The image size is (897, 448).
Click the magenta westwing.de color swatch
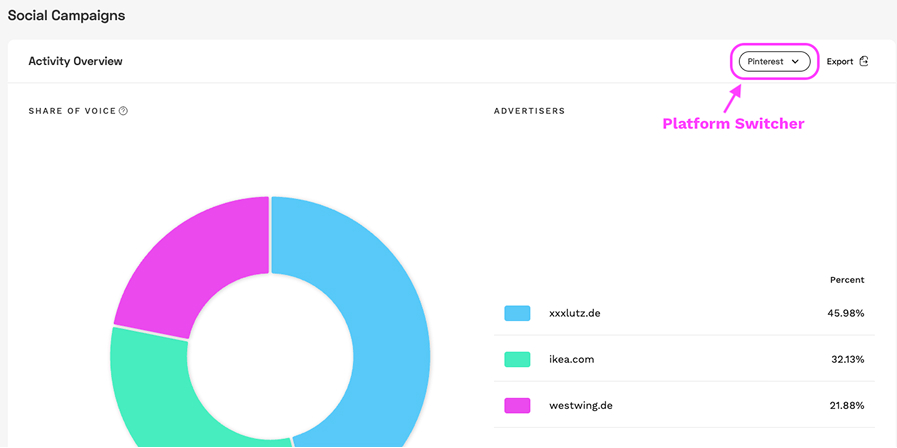(x=517, y=406)
